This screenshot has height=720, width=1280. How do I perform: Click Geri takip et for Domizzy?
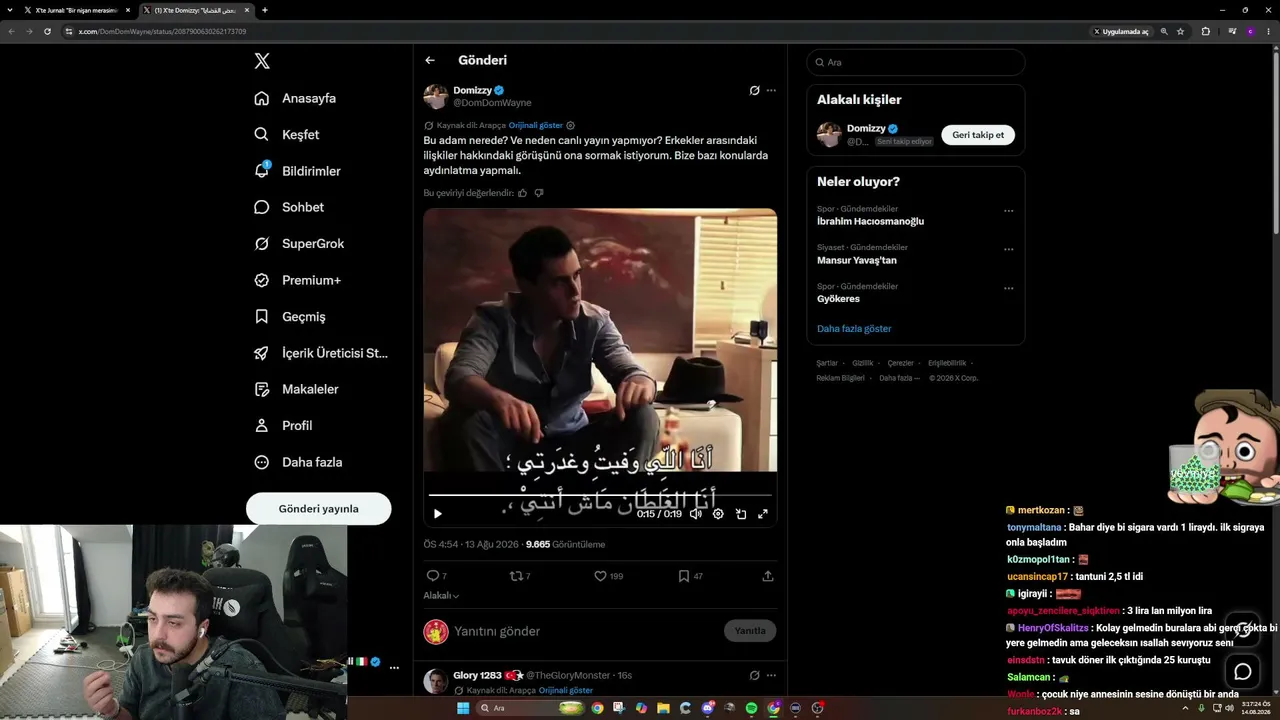click(978, 135)
